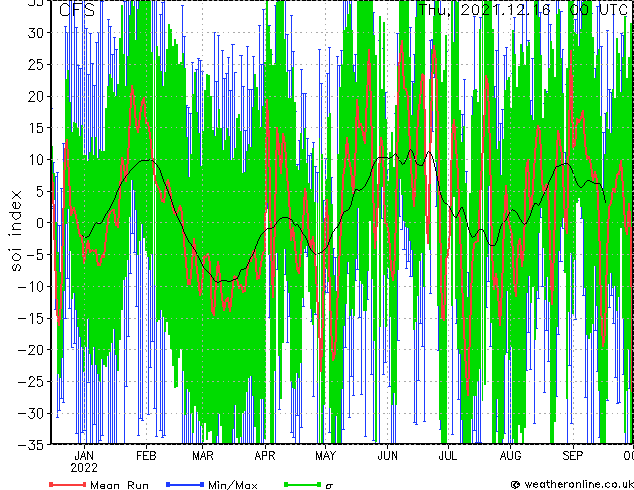Click the soi index axis title

(x=16, y=230)
